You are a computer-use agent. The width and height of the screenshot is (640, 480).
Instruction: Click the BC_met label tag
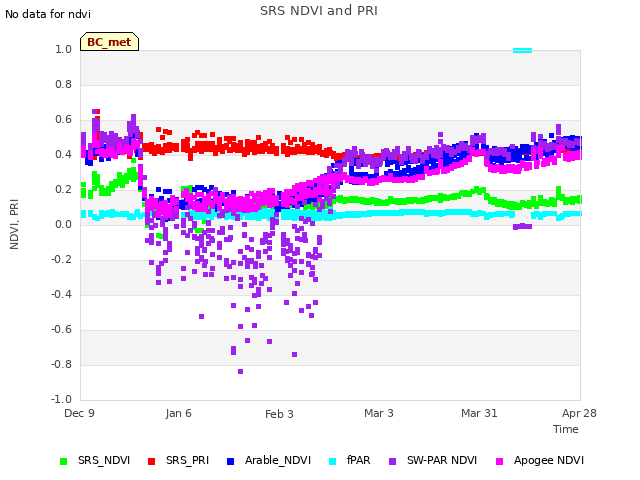click(109, 42)
